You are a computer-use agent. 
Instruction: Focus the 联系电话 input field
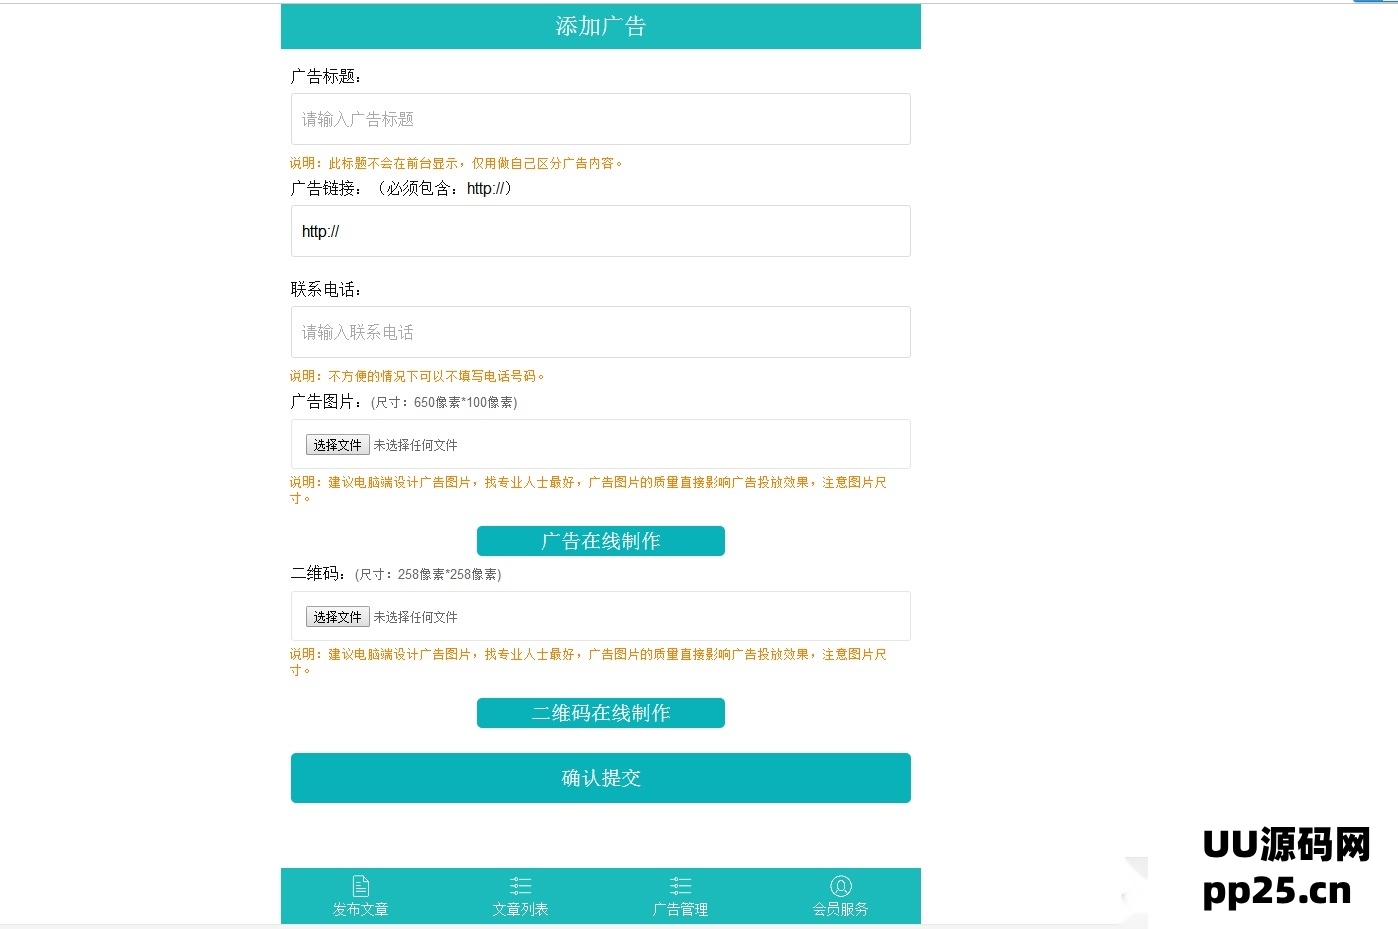600,332
